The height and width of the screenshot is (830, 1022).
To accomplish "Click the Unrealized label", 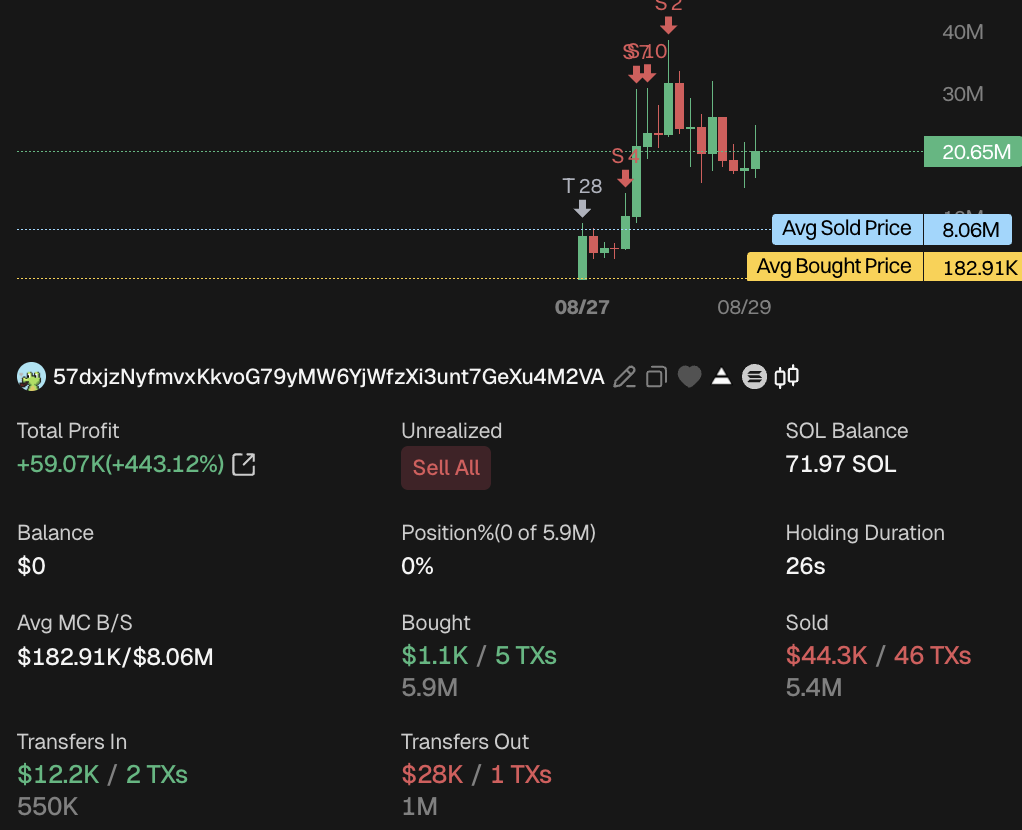I will pyautogui.click(x=452, y=431).
